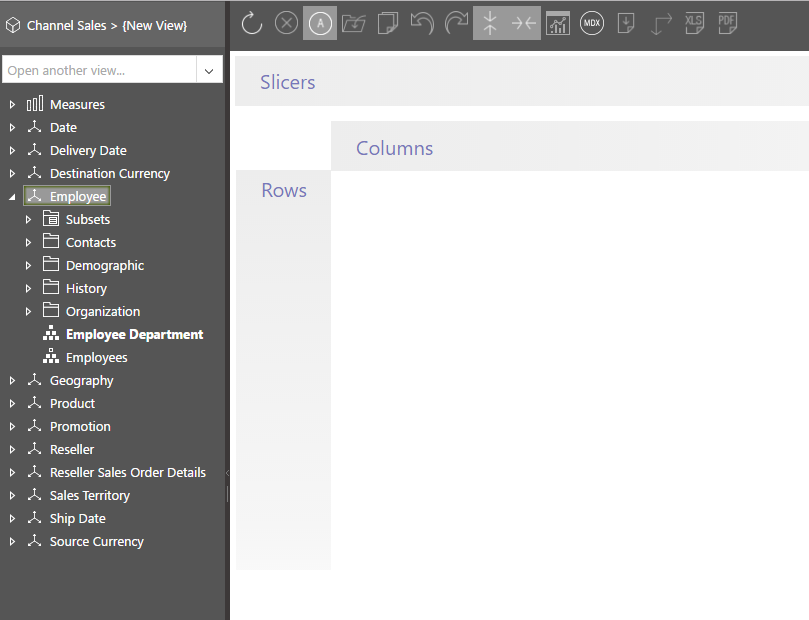
Task: Click the Product dimension icon
Action: [35, 403]
